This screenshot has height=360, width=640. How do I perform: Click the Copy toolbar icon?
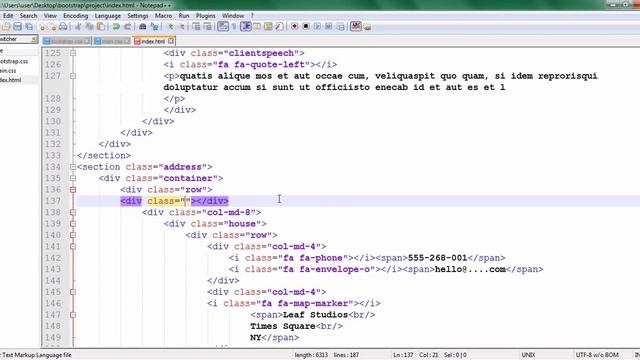(x=89, y=27)
